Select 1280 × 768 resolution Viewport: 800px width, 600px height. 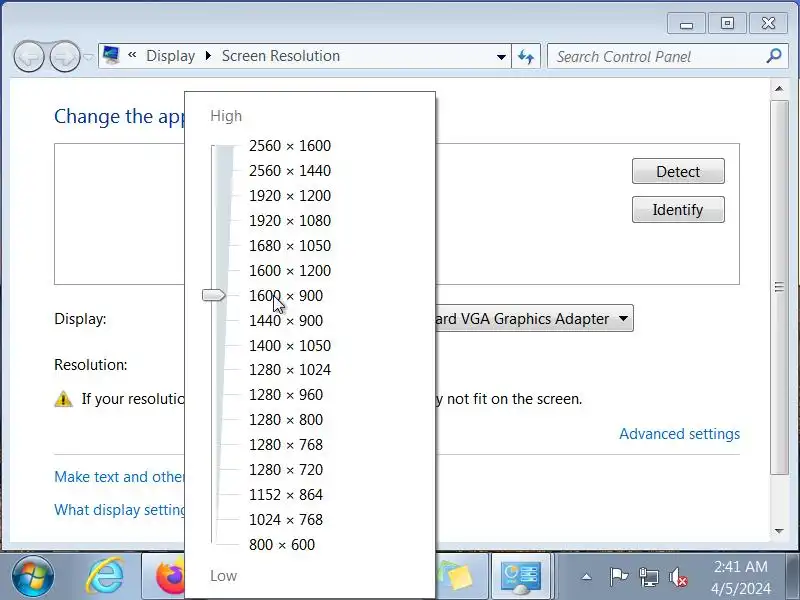point(286,445)
